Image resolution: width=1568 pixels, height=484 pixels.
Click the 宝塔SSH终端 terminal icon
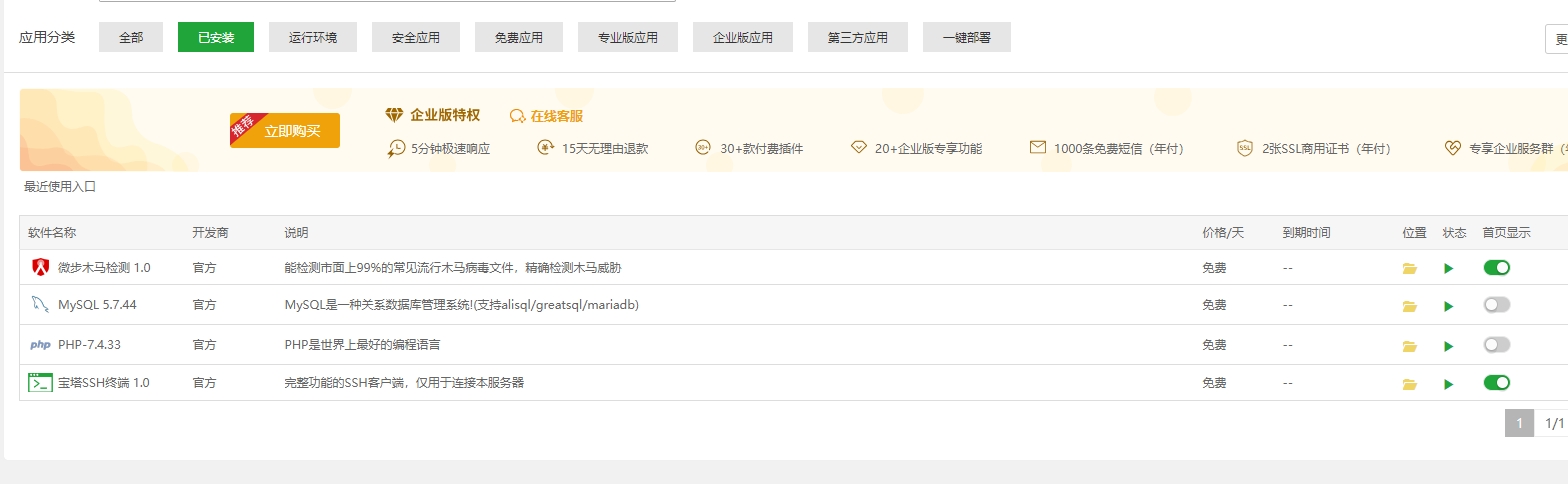40,382
